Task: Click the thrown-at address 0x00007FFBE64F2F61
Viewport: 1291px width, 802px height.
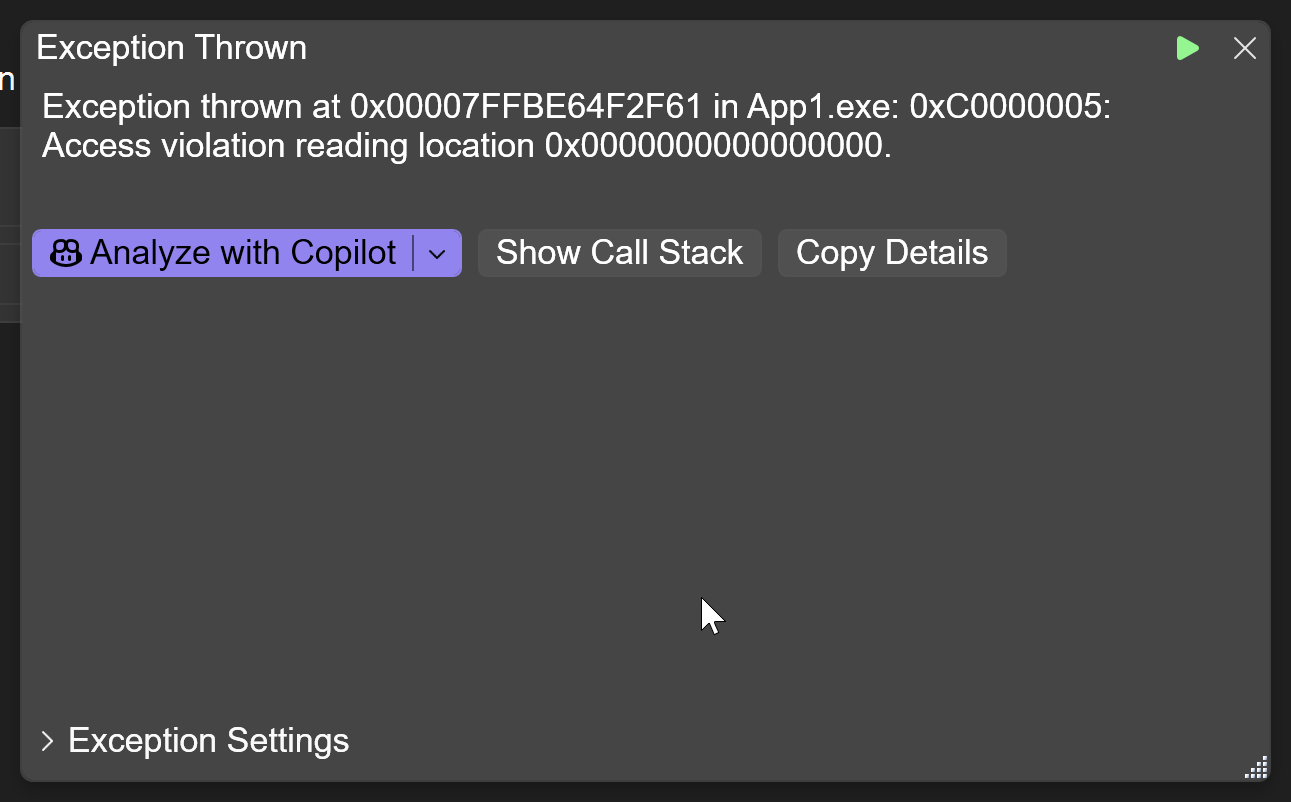Action: coord(527,107)
